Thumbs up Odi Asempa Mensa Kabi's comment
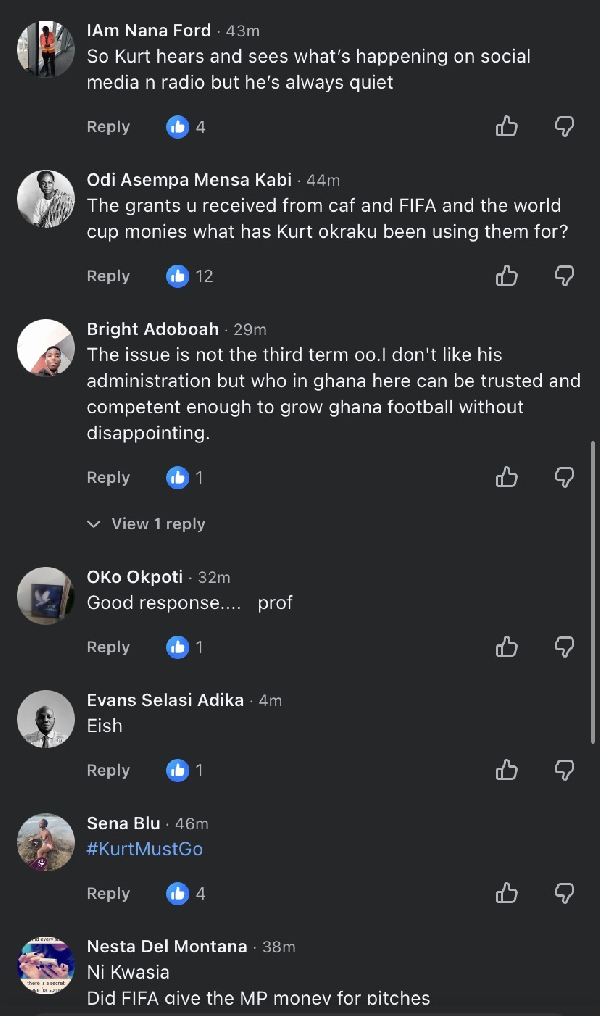The width and height of the screenshot is (600, 1016). coord(507,276)
